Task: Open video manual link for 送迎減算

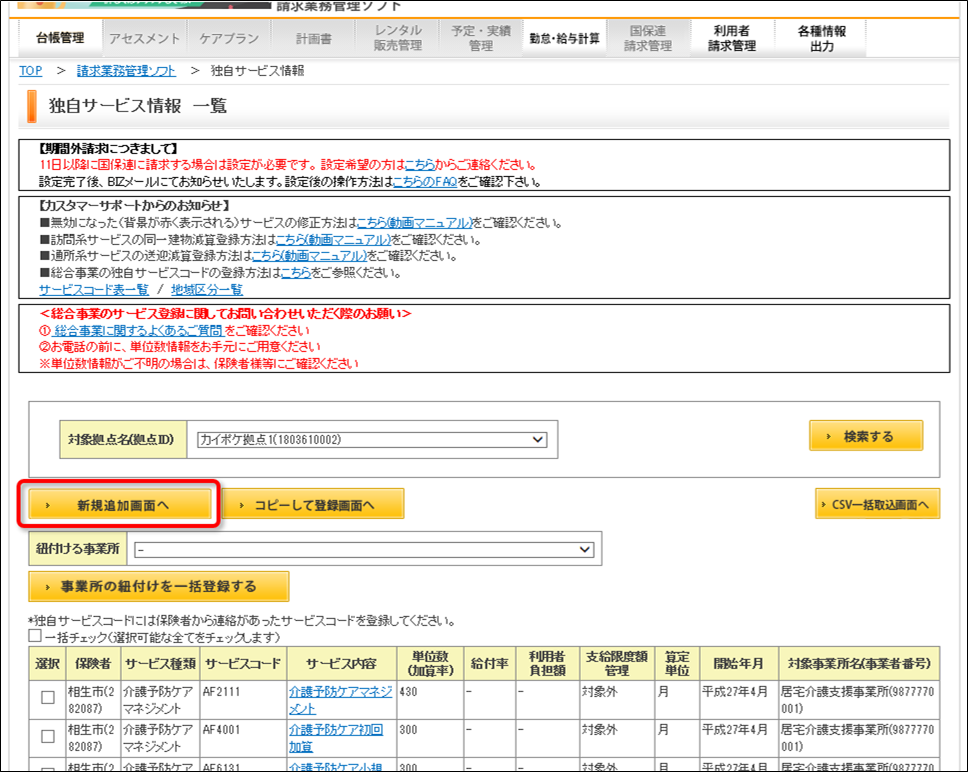Action: (x=310, y=255)
